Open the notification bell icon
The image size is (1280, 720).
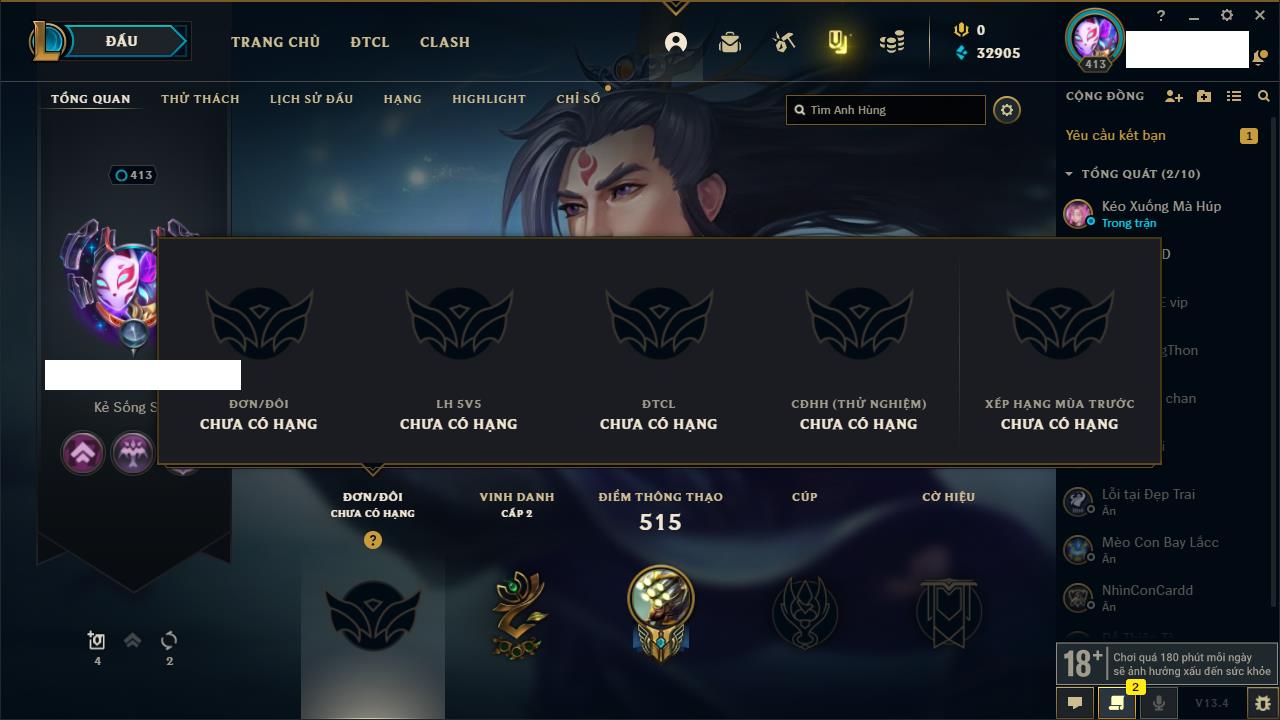(x=1259, y=58)
